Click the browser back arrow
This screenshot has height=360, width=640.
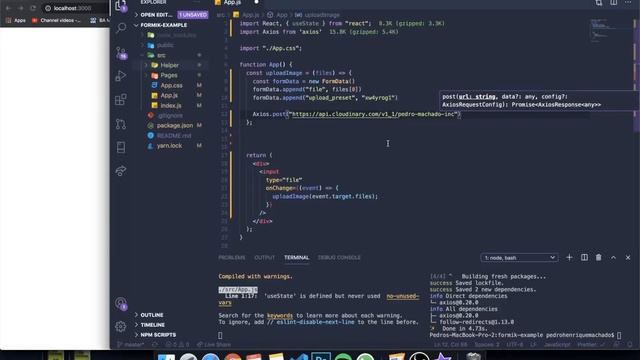[8, 8]
